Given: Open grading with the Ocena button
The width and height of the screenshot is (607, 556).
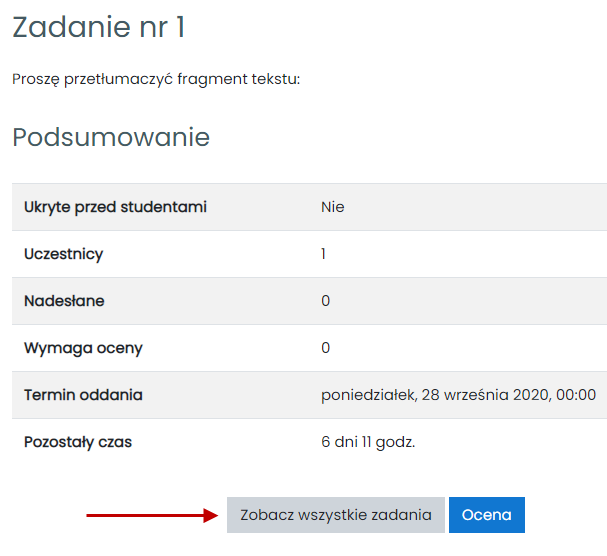Looking at the screenshot, I should (486, 515).
